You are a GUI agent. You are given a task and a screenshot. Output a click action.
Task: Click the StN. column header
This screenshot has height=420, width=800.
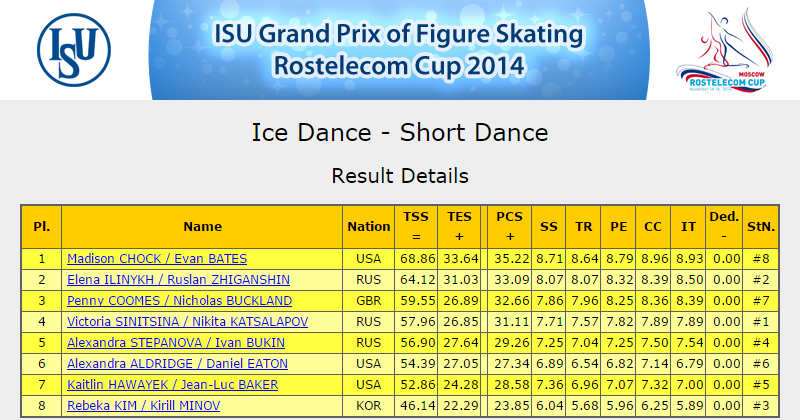tap(761, 227)
